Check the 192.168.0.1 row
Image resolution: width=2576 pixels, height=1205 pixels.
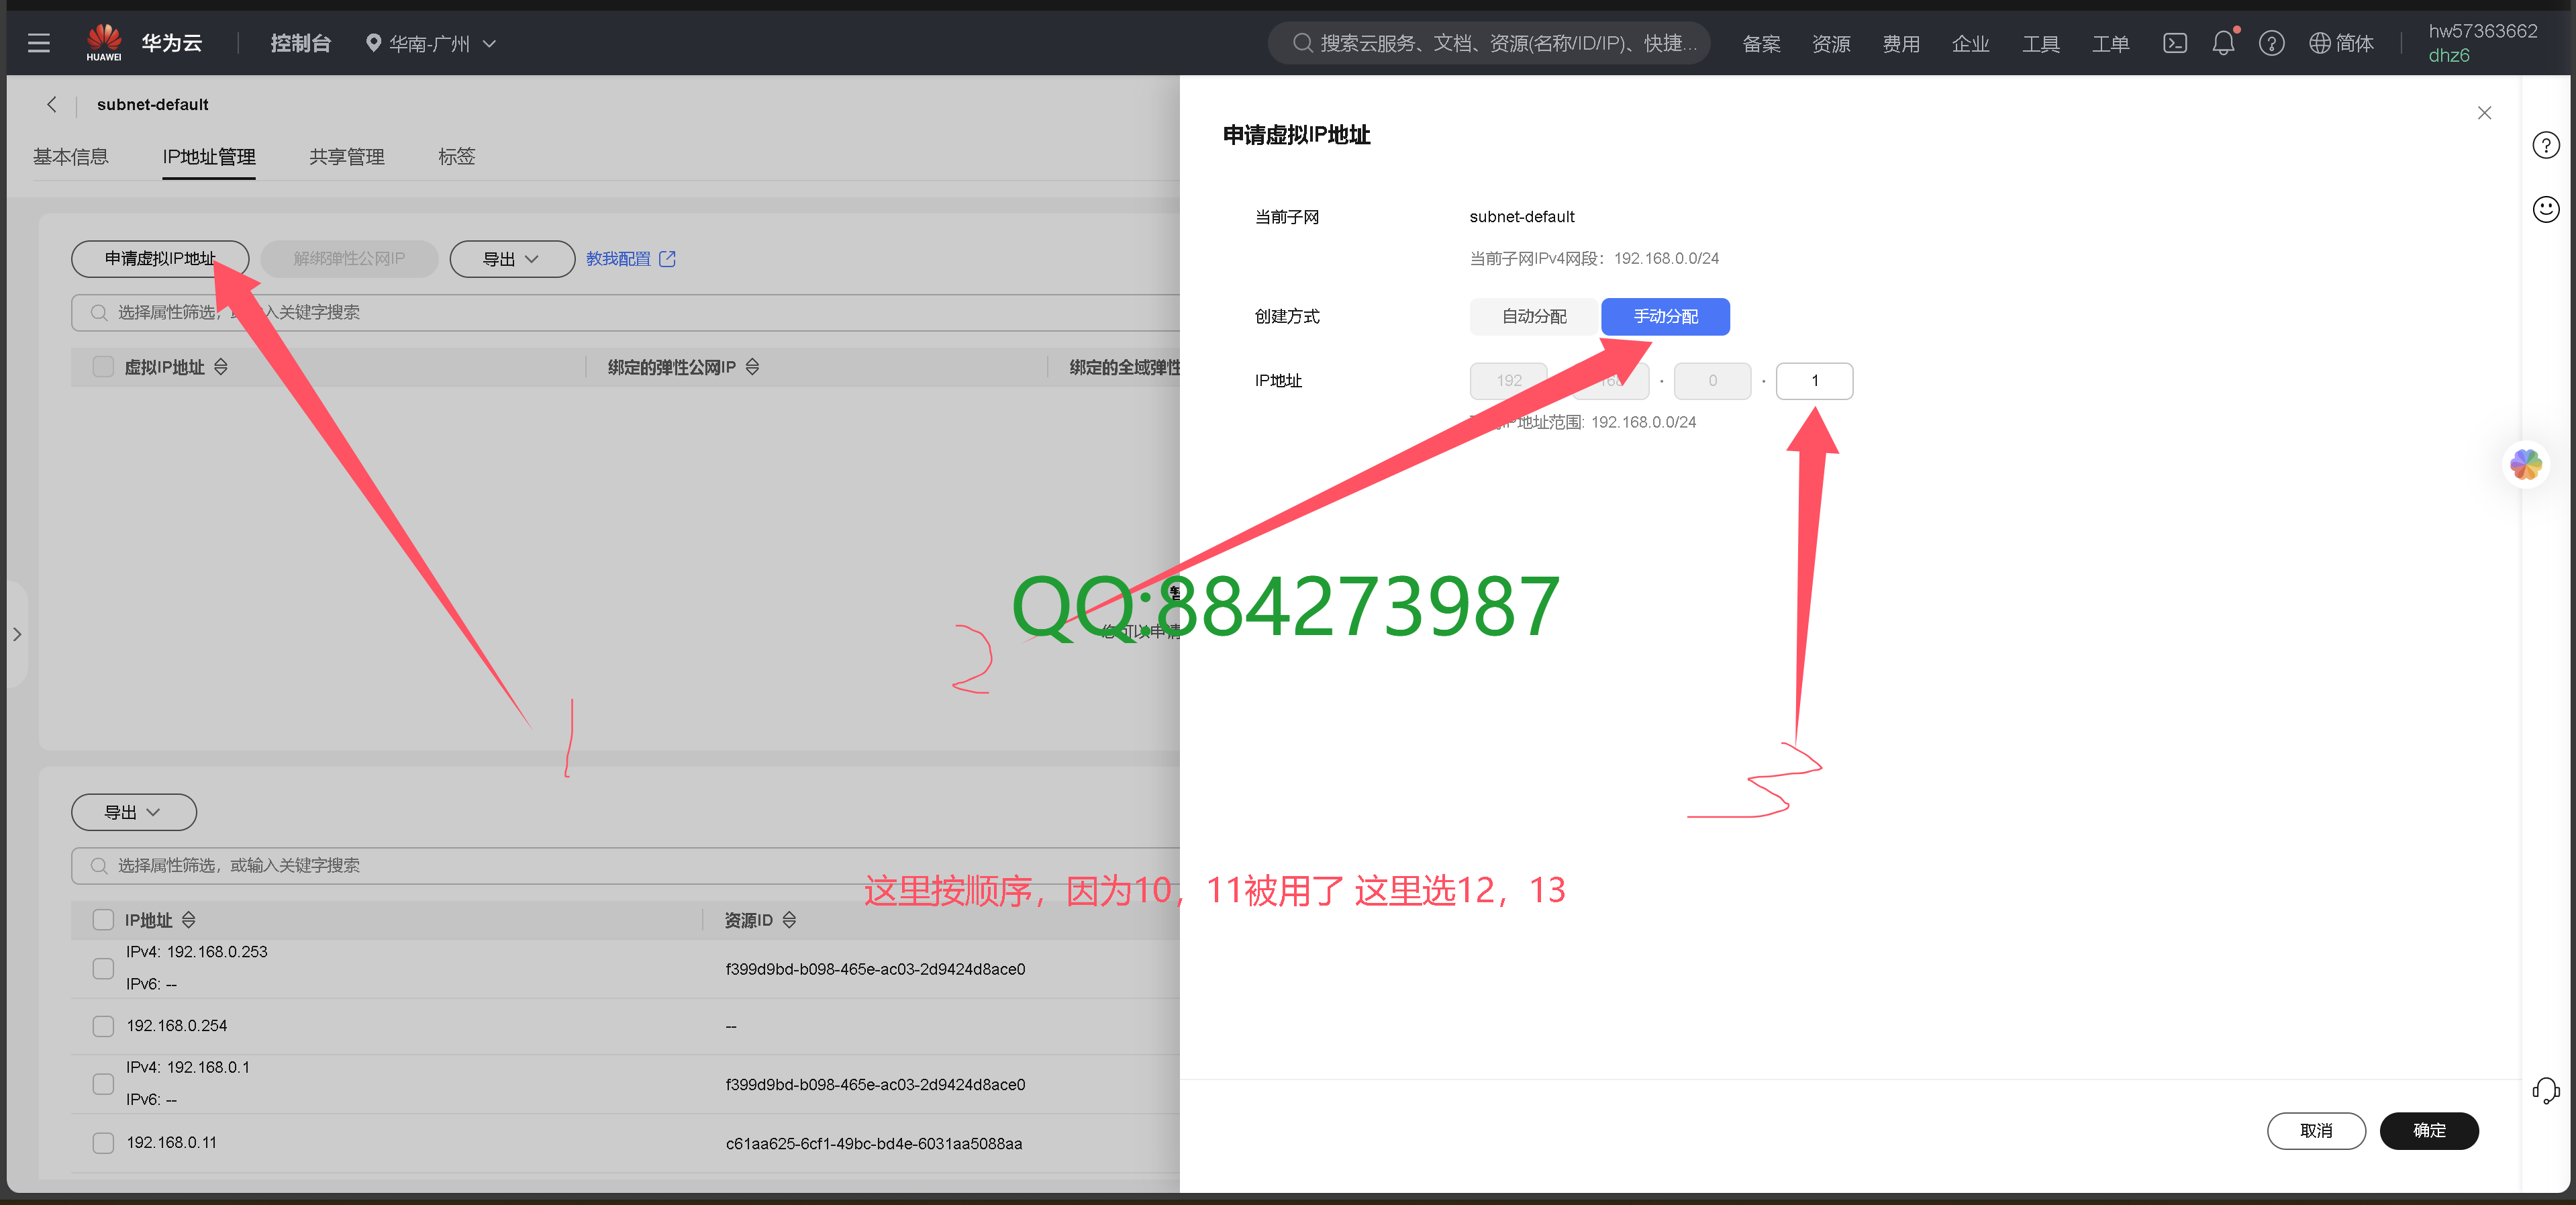pyautogui.click(x=103, y=1084)
